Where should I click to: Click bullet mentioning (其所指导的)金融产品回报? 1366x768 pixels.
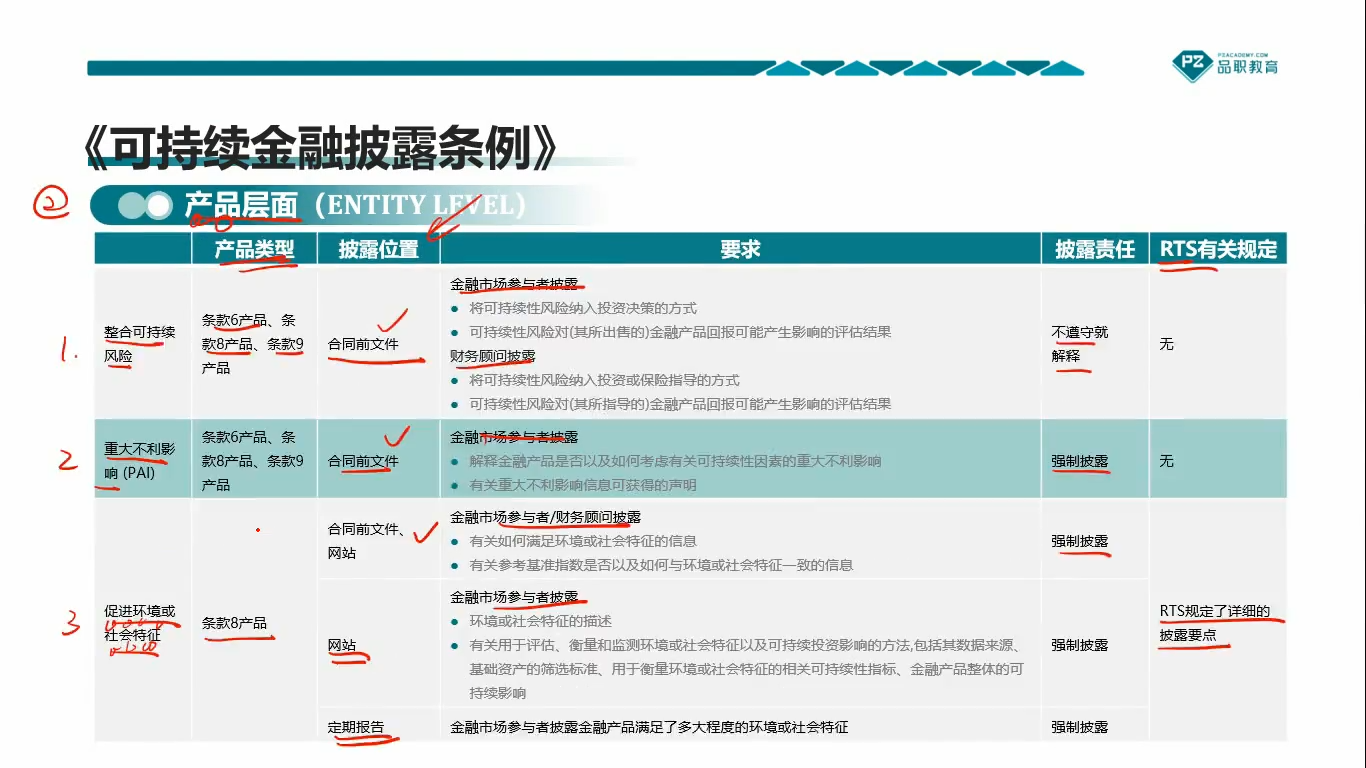coord(680,404)
